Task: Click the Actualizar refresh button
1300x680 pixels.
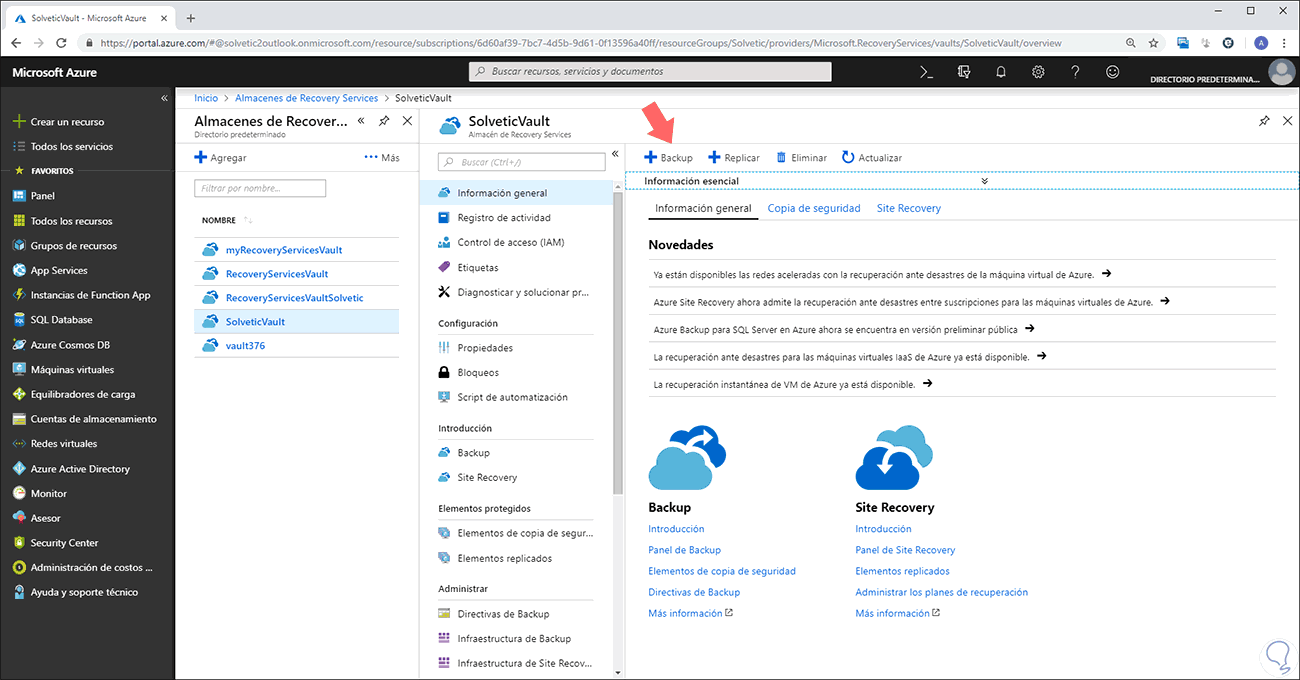Action: click(x=872, y=158)
